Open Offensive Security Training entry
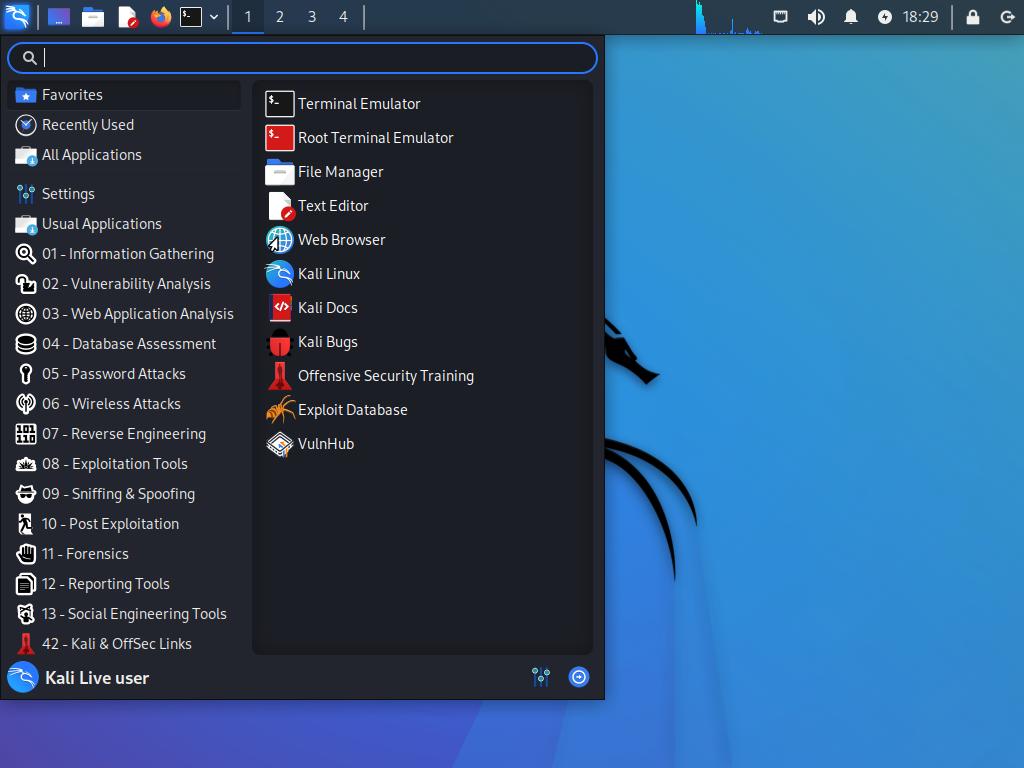The width and height of the screenshot is (1024, 768). coord(423,376)
